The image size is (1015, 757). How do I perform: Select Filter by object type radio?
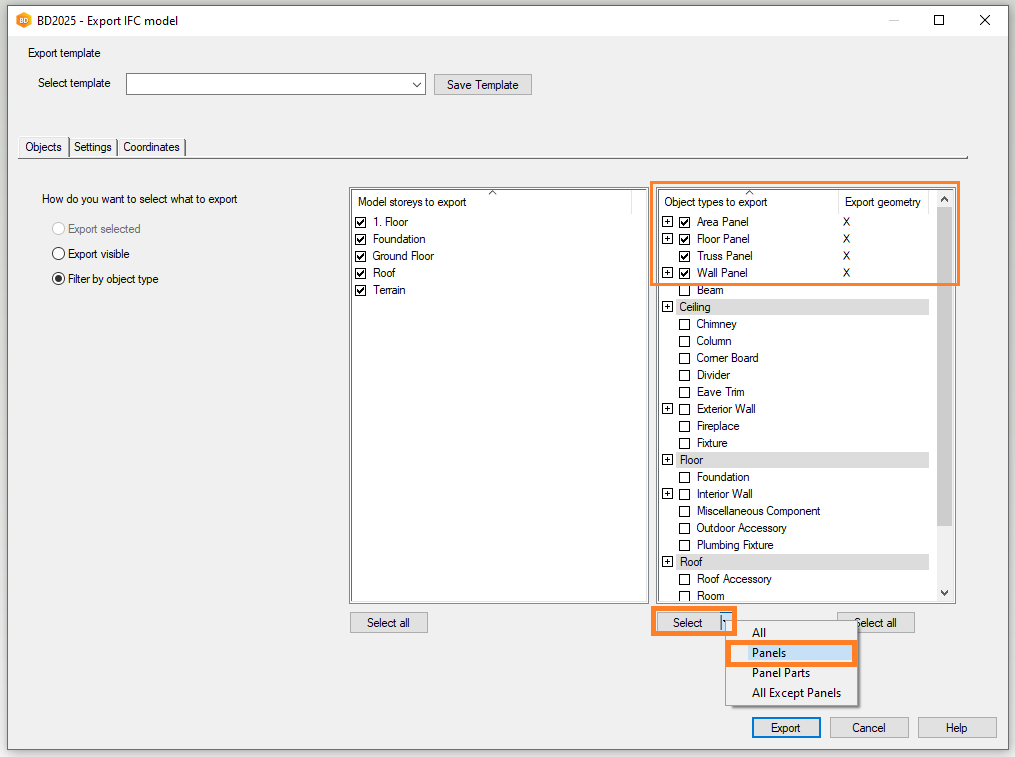[59, 279]
